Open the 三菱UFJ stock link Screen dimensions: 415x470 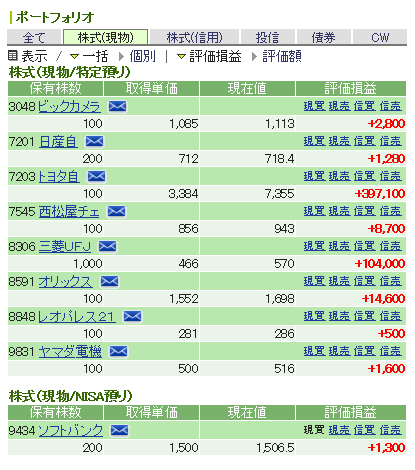(x=65, y=247)
